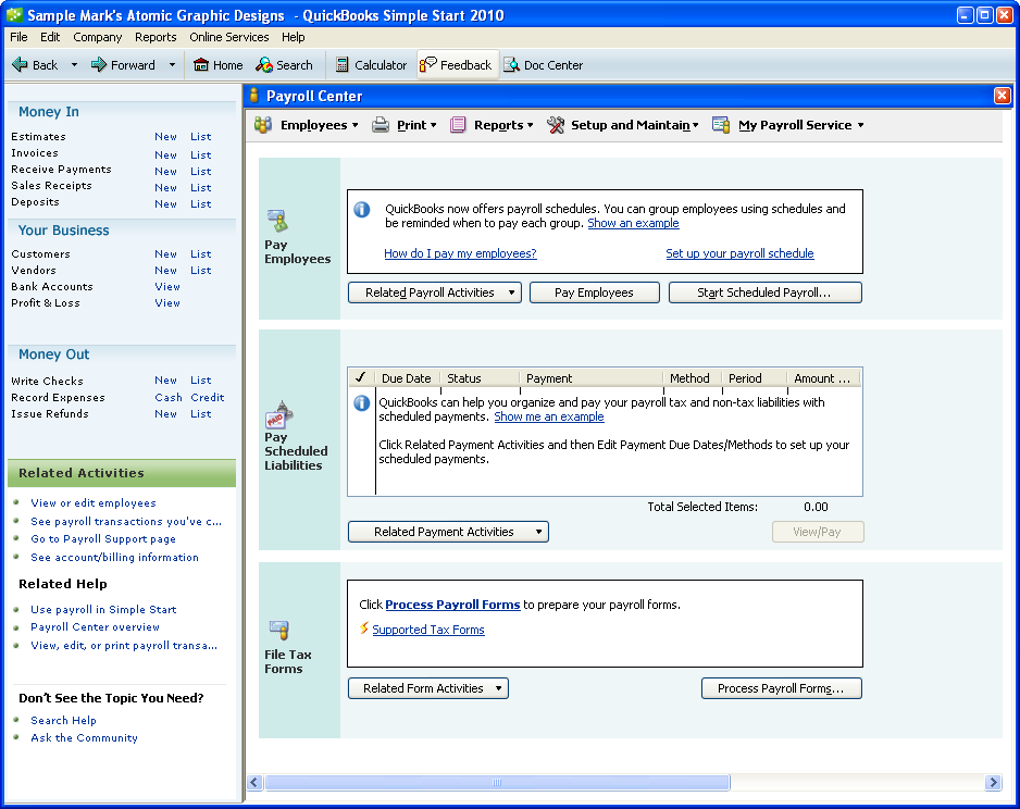
Task: Click the Setup and Maintain tools icon
Action: 556,125
